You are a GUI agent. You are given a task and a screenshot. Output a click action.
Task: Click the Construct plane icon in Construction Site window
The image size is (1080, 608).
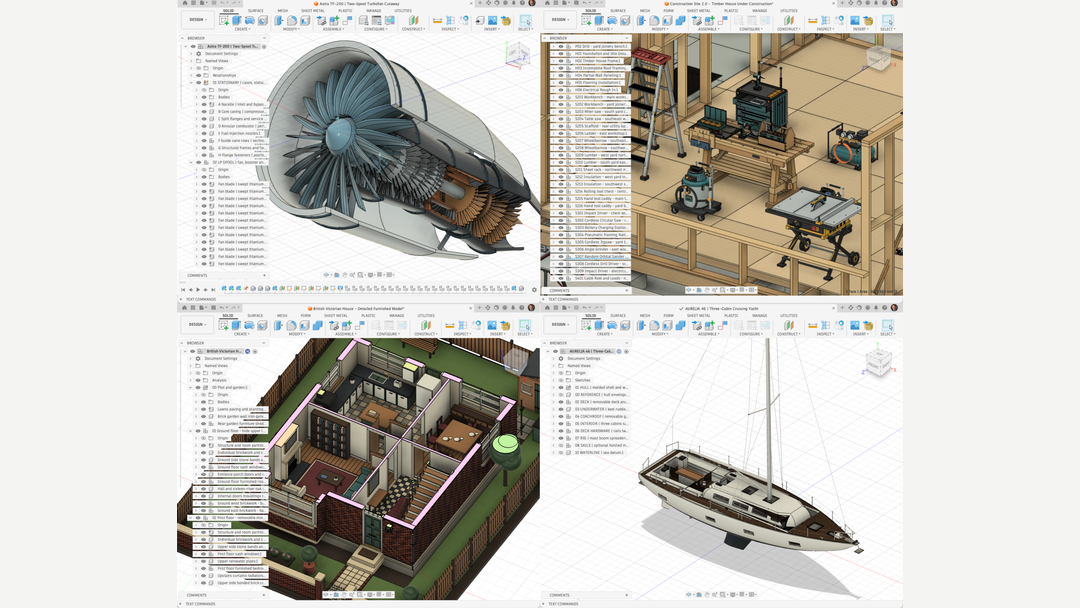pyautogui.click(x=788, y=21)
